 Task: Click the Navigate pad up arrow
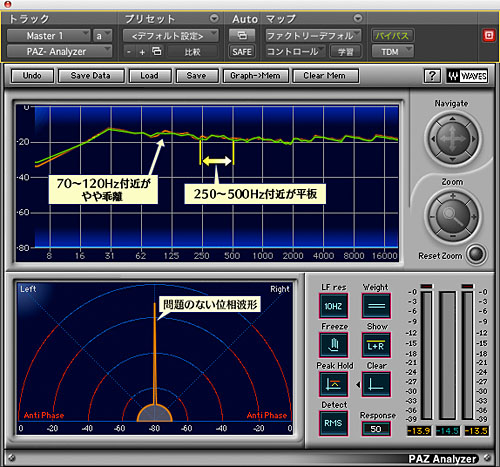pyautogui.click(x=452, y=118)
